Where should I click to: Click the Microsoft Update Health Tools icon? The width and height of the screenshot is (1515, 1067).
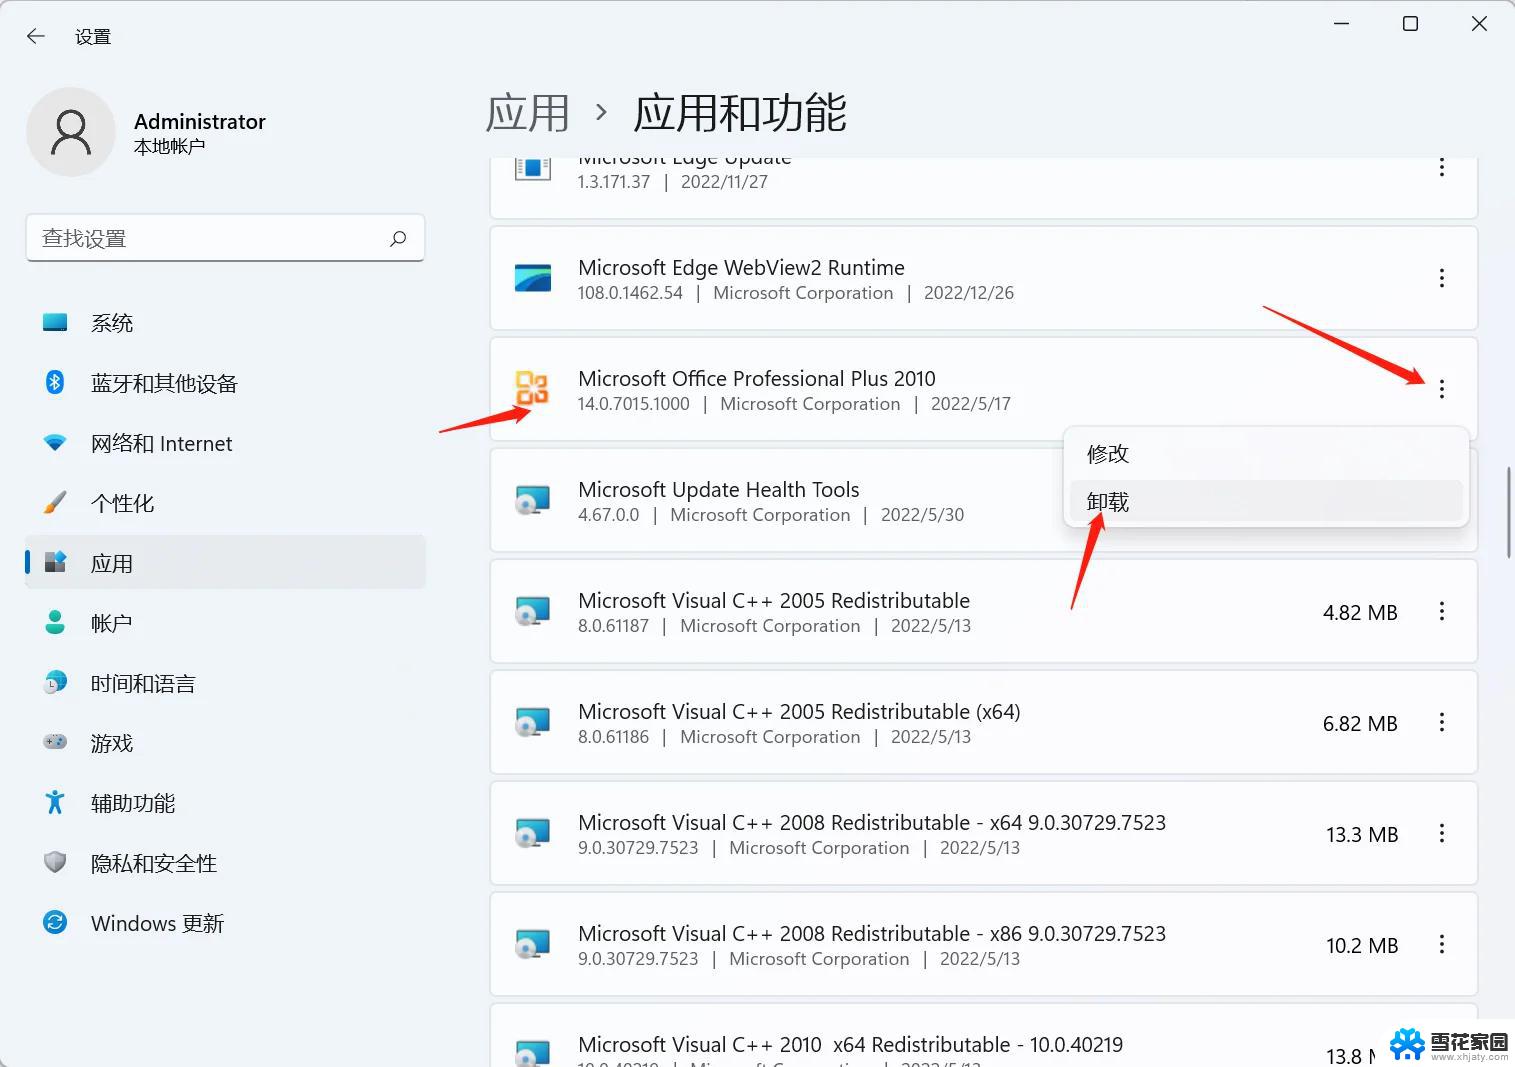tap(533, 500)
